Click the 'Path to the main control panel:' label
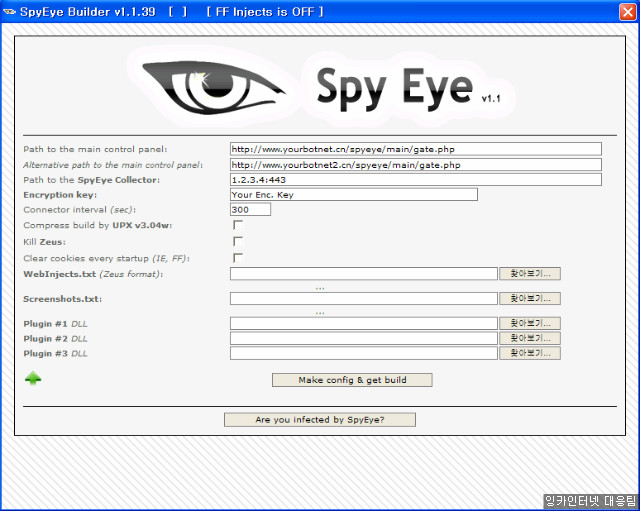640x511 pixels. point(95,149)
